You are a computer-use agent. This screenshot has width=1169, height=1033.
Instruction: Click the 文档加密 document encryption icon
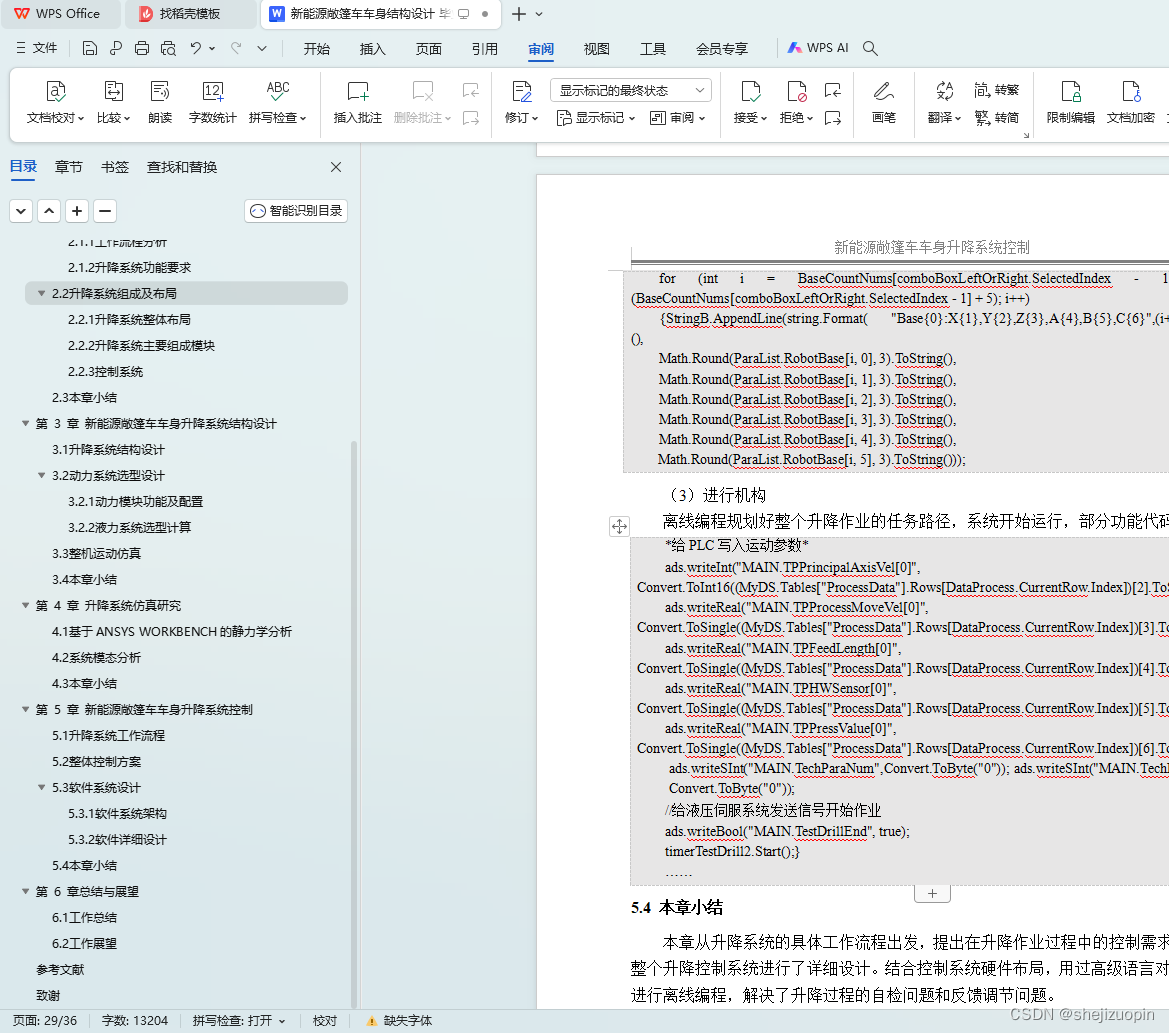[1130, 102]
